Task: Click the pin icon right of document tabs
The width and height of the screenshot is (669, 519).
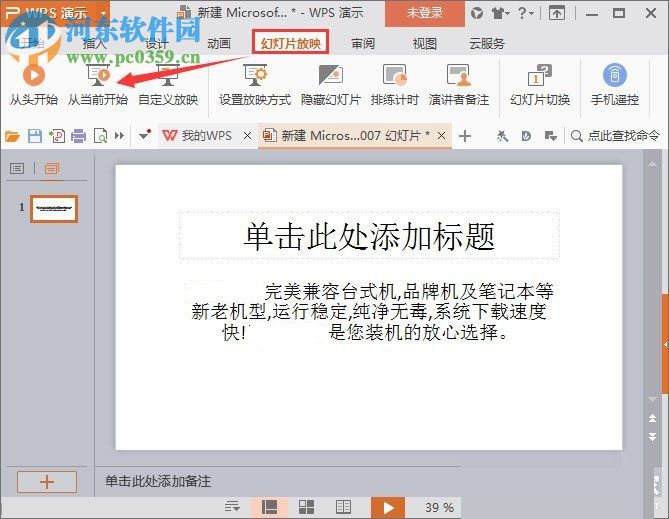Action: click(x=502, y=136)
